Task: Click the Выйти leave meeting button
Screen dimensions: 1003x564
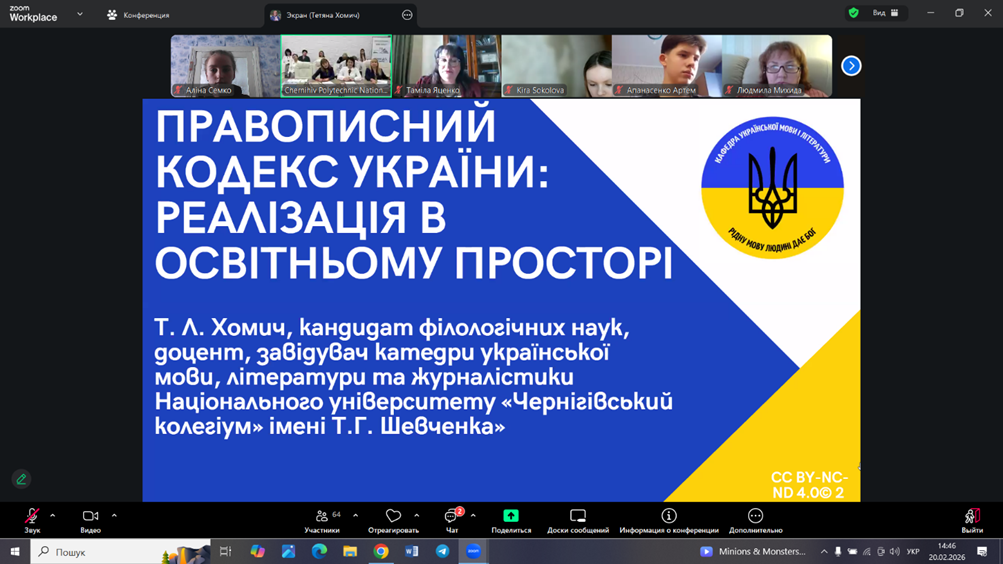Action: coord(971,518)
